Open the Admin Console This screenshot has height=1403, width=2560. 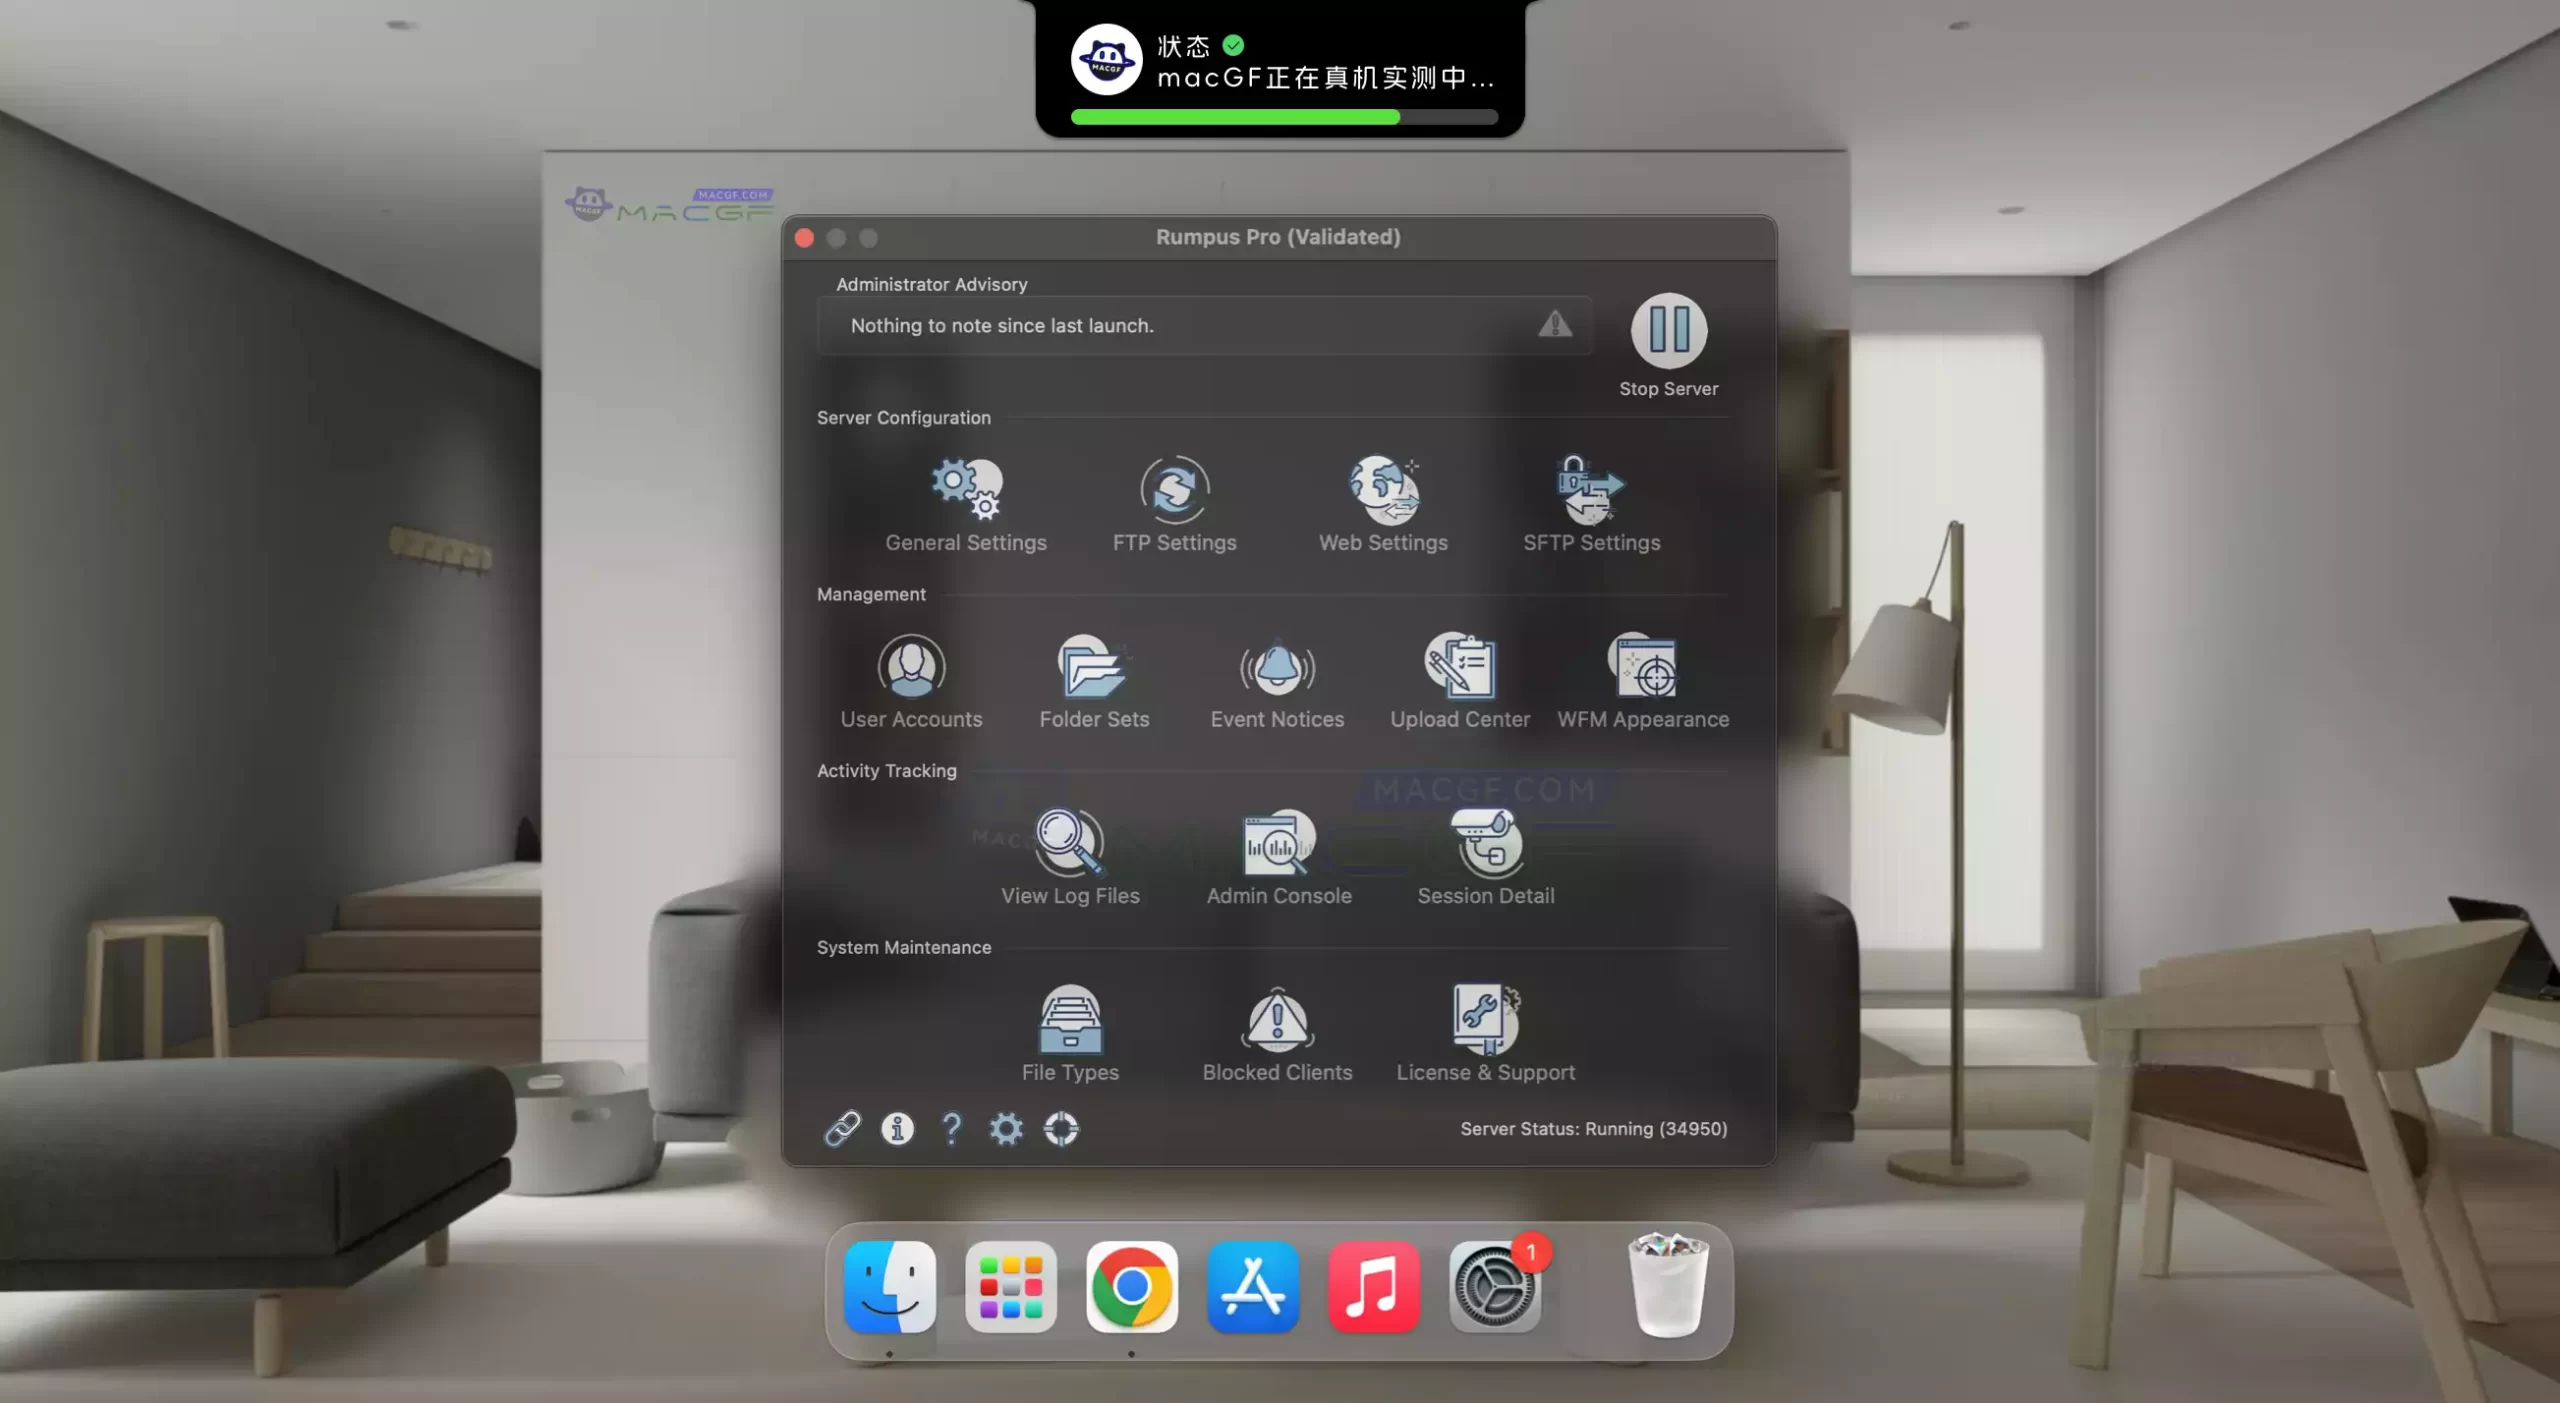click(1277, 845)
